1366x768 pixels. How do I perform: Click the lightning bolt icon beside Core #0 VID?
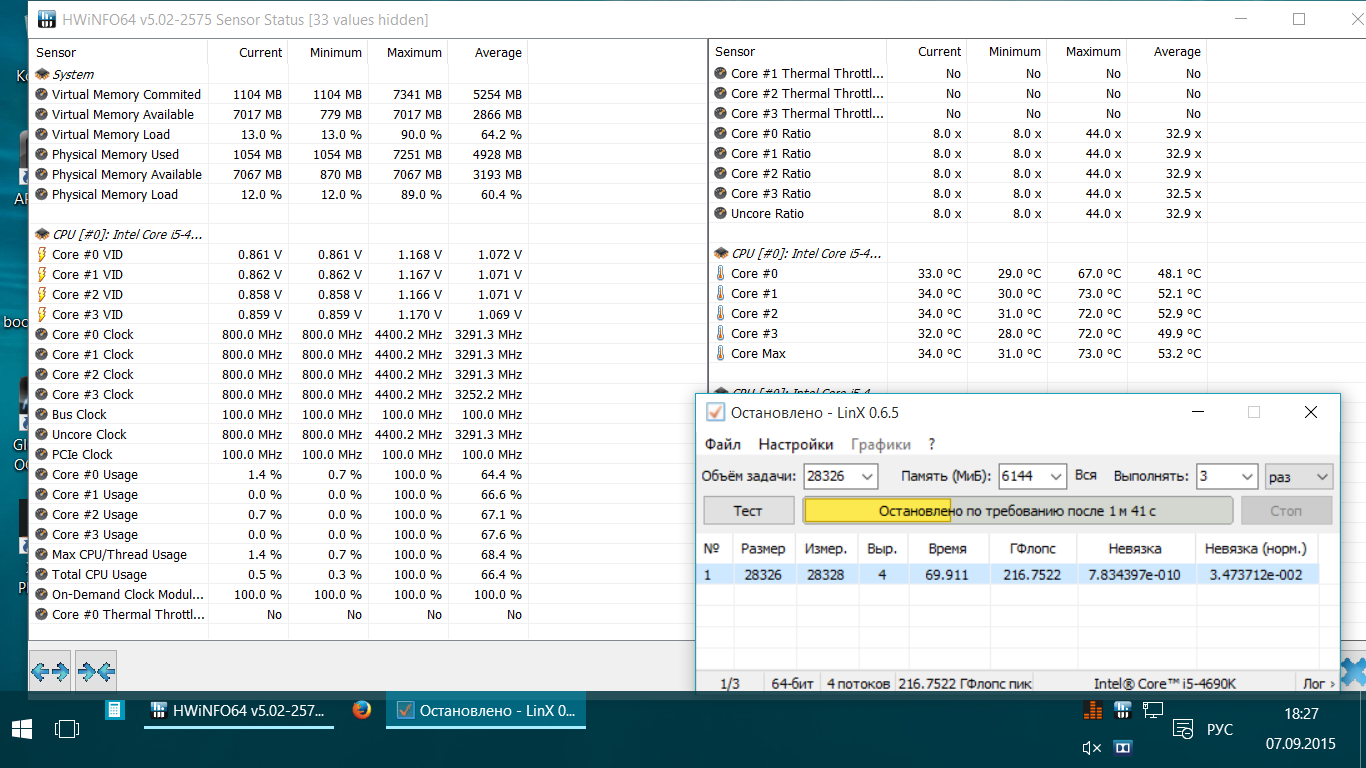[x=41, y=254]
